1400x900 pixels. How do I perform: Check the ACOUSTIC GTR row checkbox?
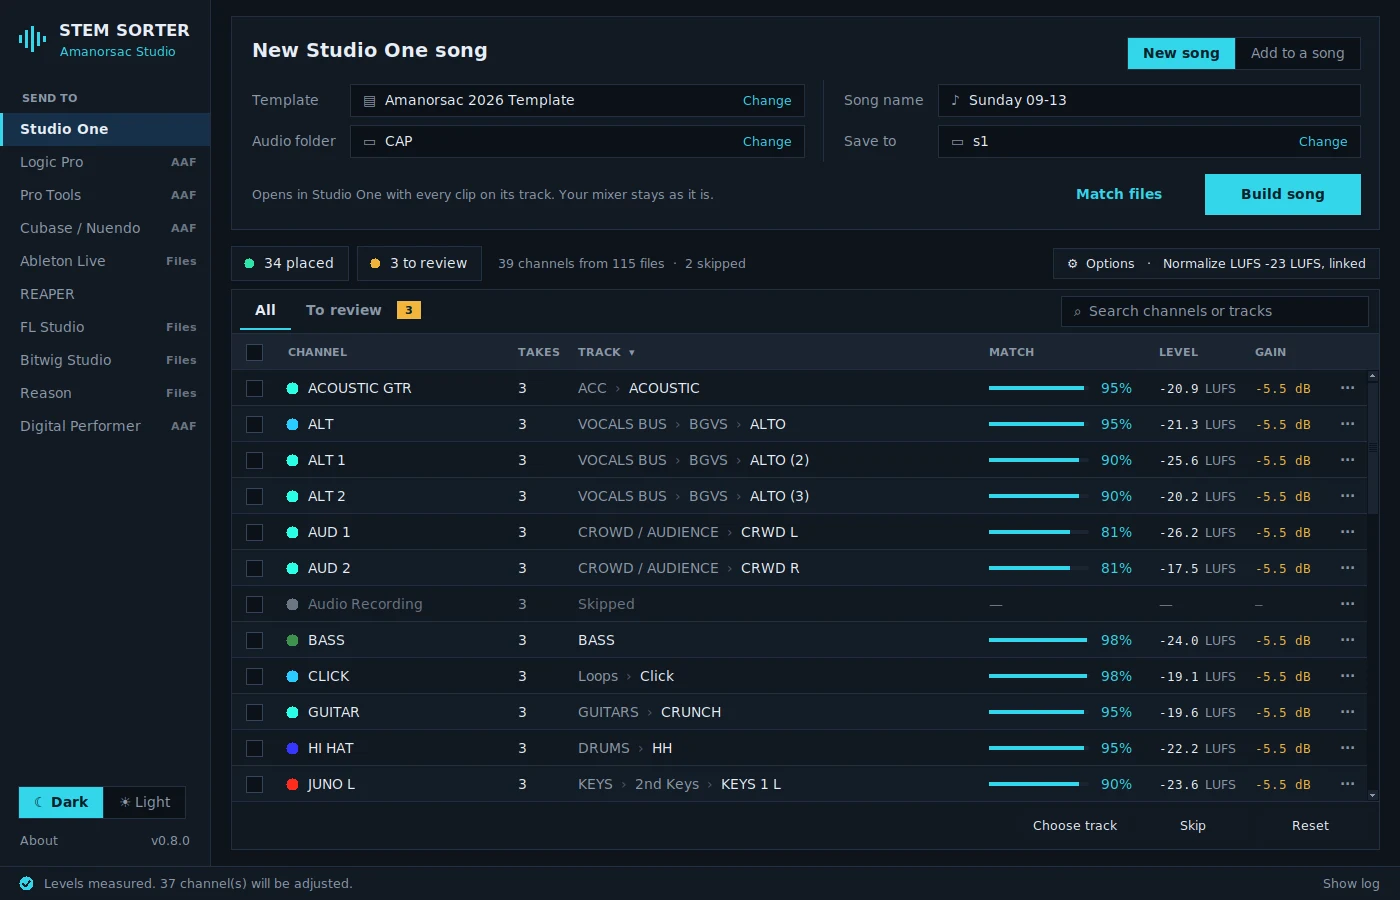254,388
